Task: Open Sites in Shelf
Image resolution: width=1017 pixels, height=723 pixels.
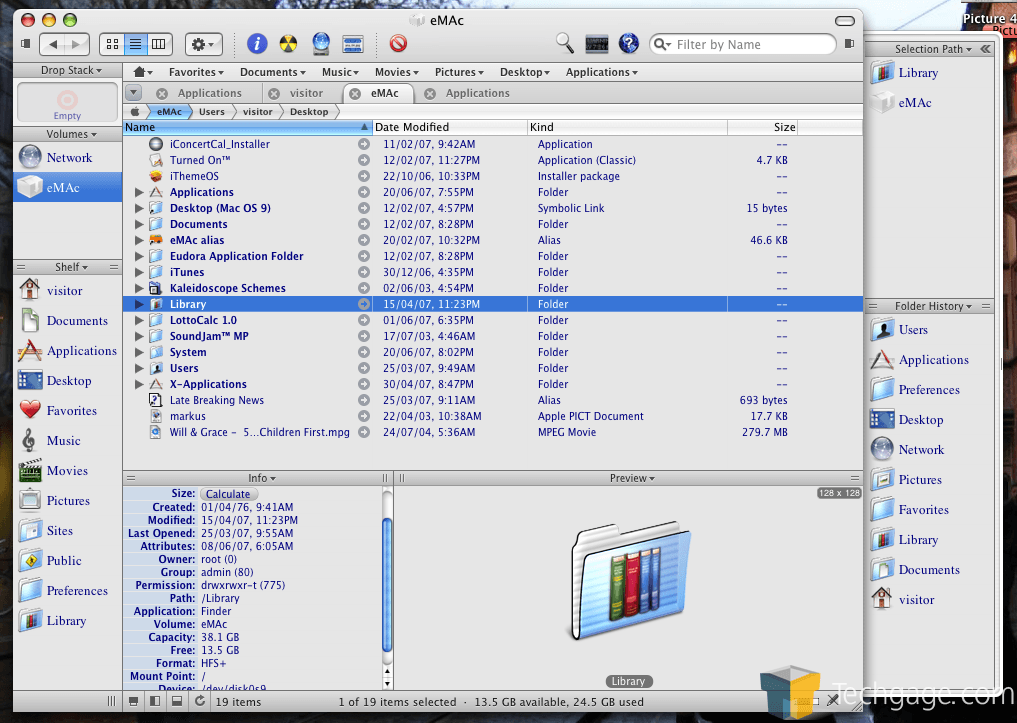Action: click(67, 530)
